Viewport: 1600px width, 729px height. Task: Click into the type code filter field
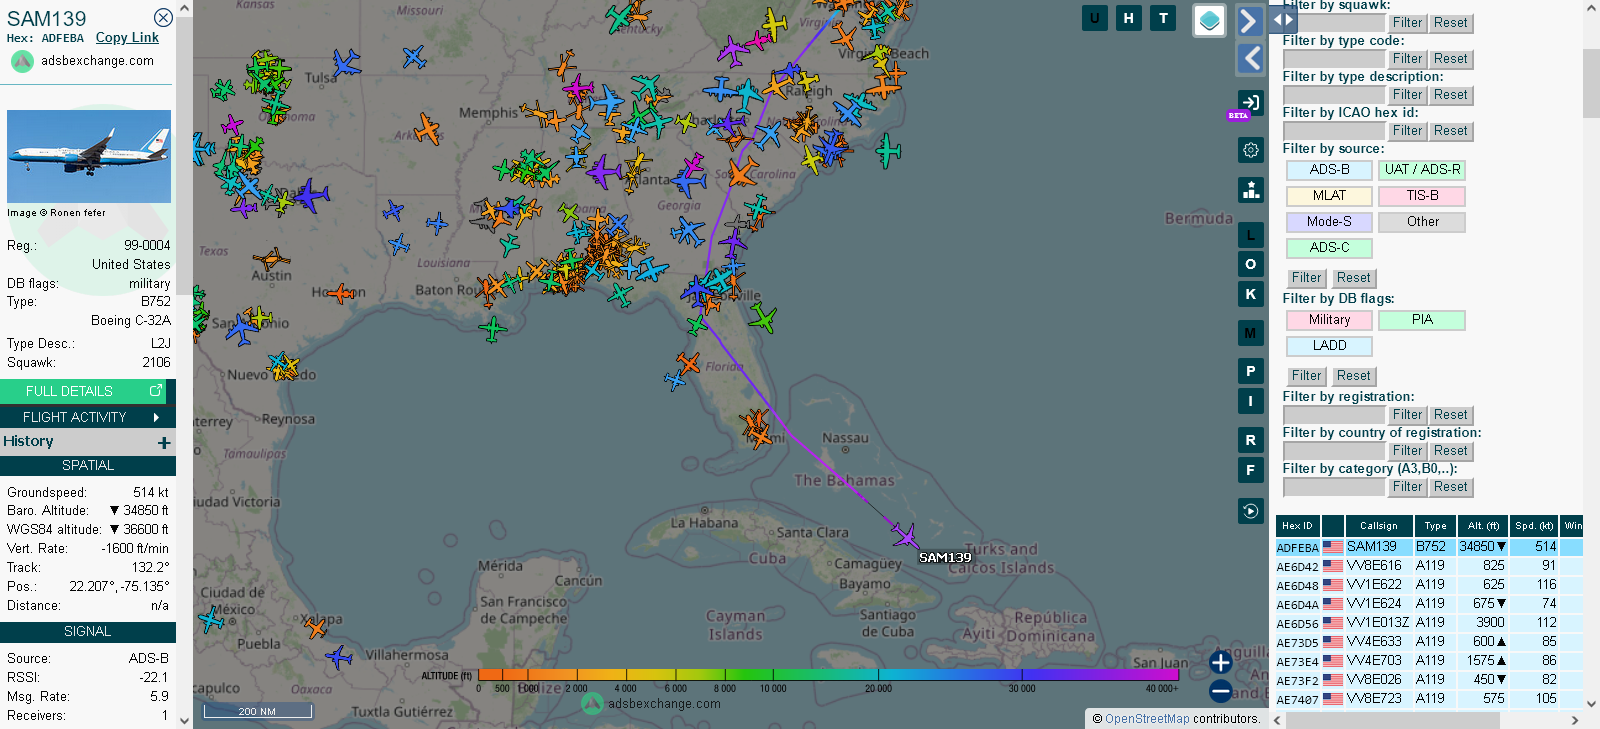click(x=1334, y=59)
